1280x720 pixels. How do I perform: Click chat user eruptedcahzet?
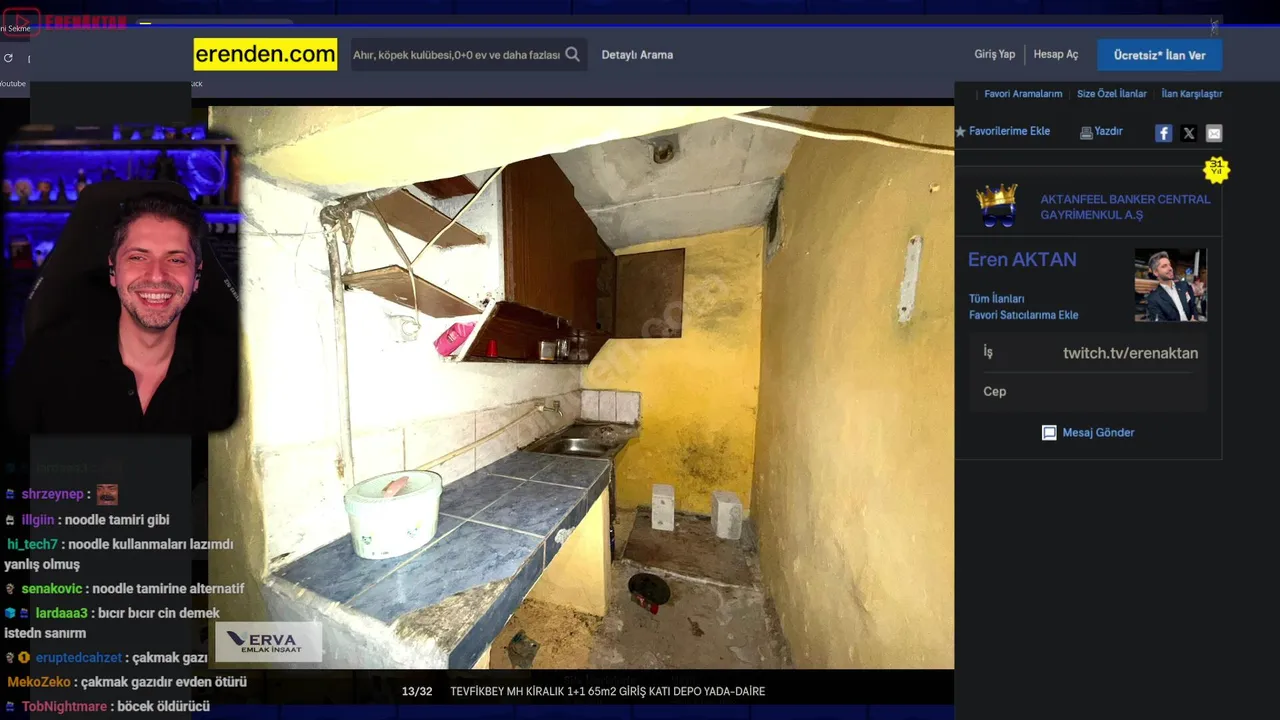coord(78,658)
